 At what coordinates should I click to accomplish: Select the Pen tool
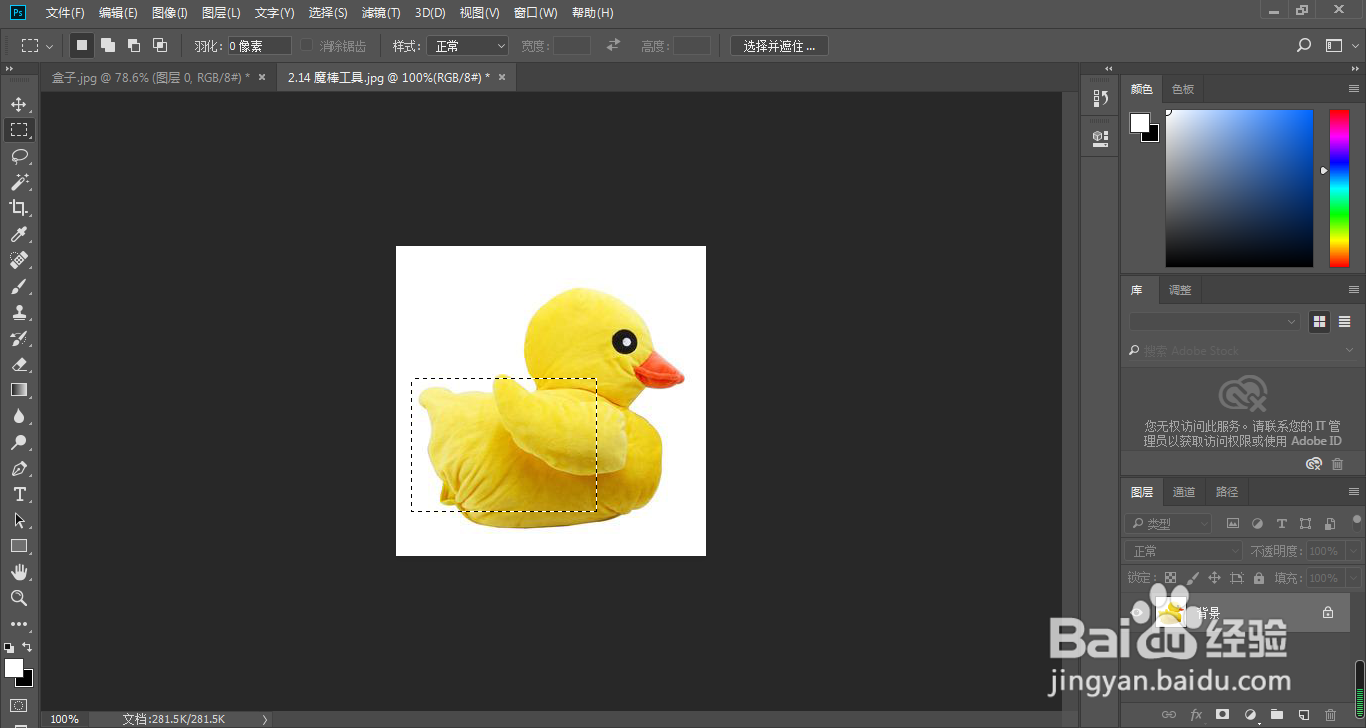(19, 468)
